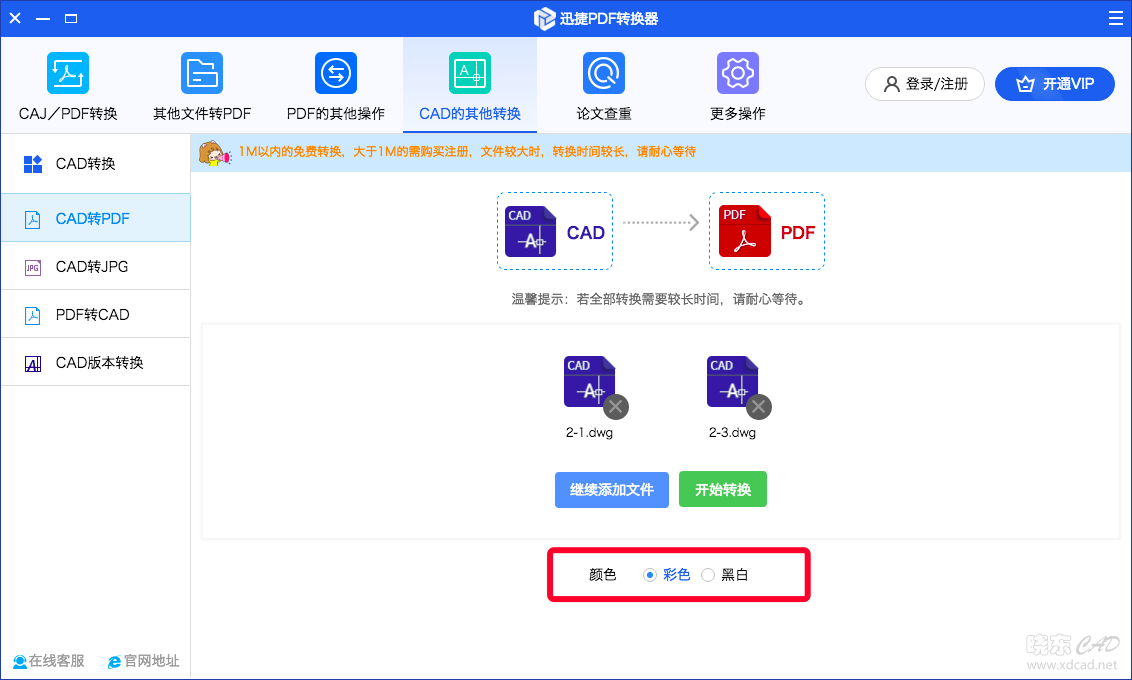Open the CAJ/PDF转换 icon
Image resolution: width=1132 pixels, height=680 pixels.
pyautogui.click(x=68, y=73)
